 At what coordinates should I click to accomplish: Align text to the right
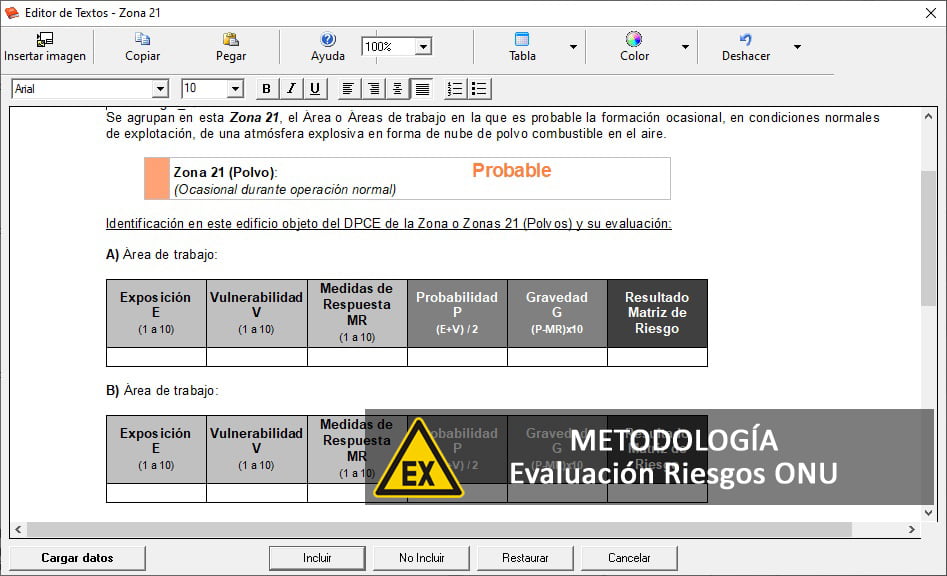coord(373,89)
